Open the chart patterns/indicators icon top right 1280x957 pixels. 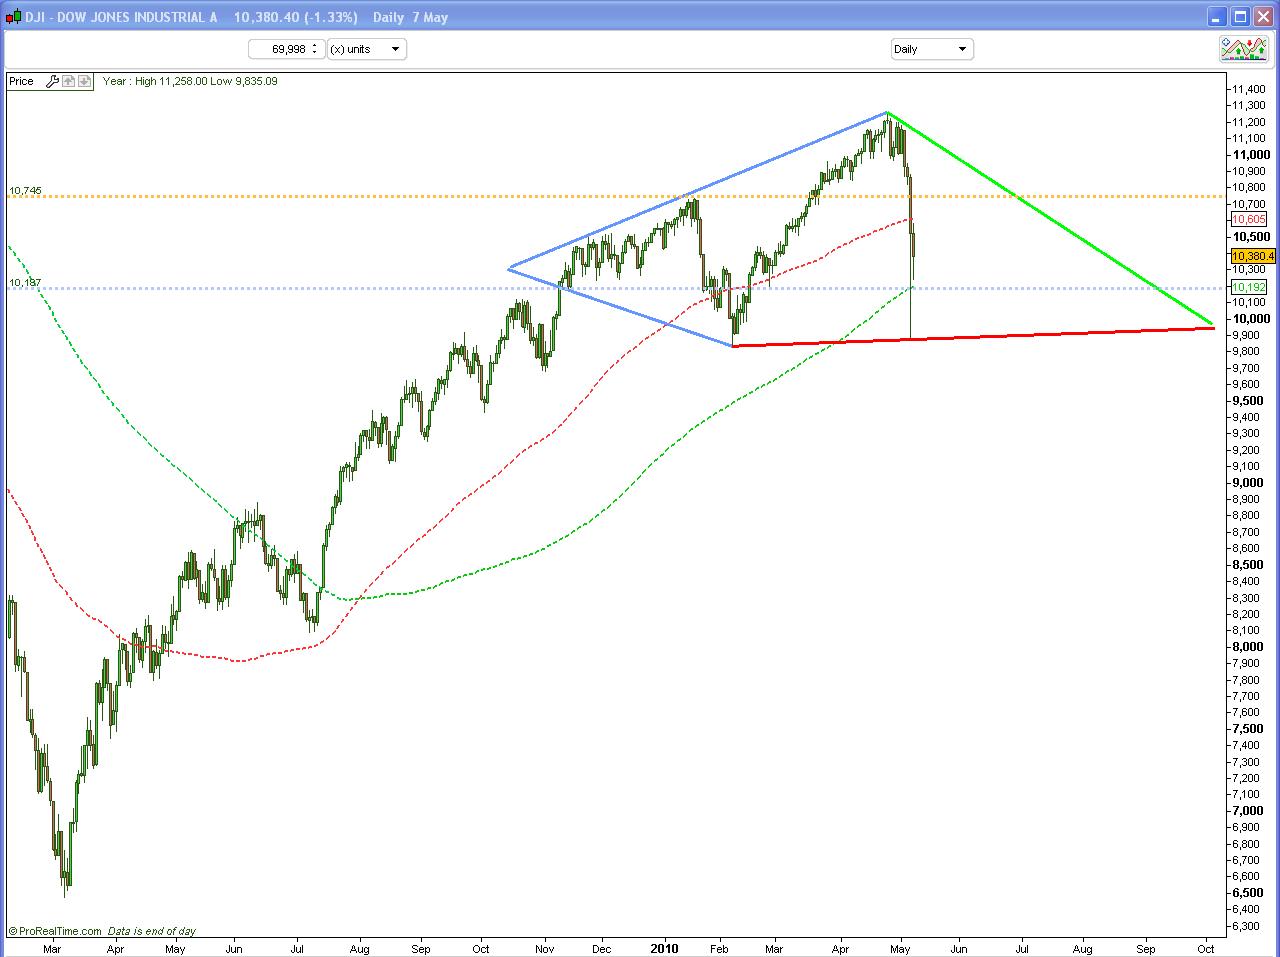point(1244,48)
